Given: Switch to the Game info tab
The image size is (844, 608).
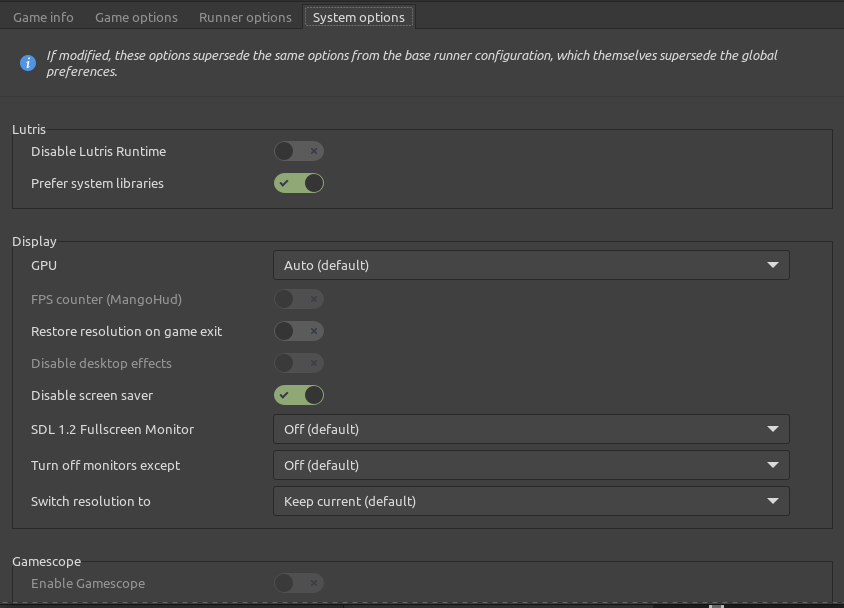Looking at the screenshot, I should click(x=43, y=17).
